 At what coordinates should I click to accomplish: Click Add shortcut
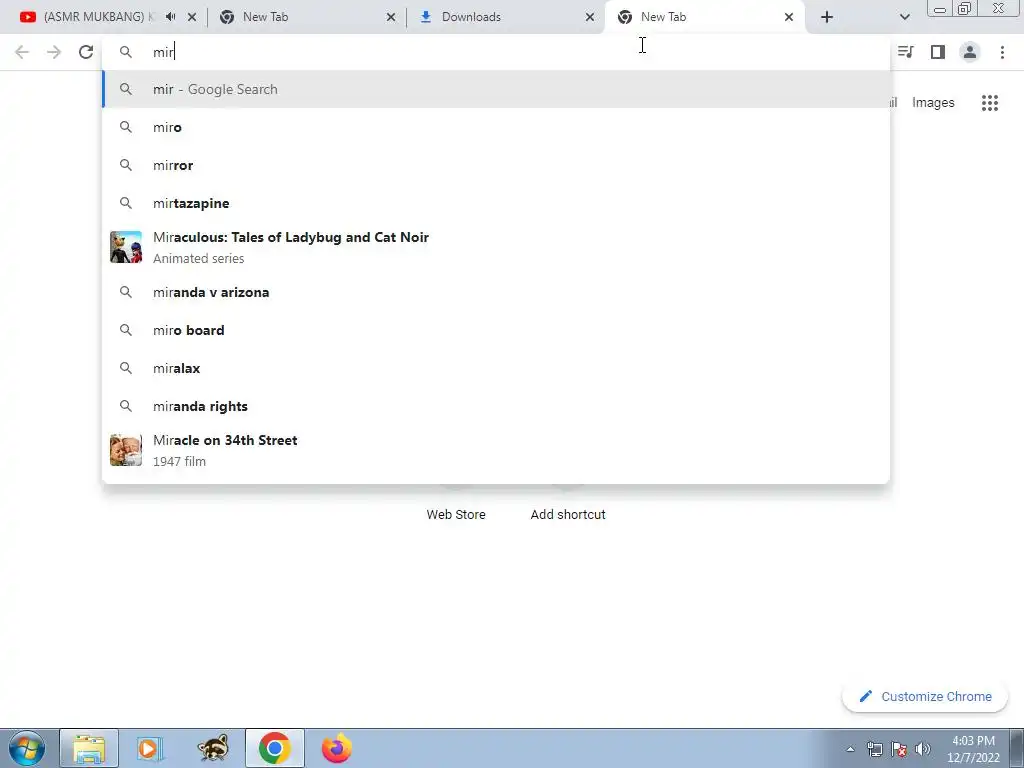[x=568, y=514]
